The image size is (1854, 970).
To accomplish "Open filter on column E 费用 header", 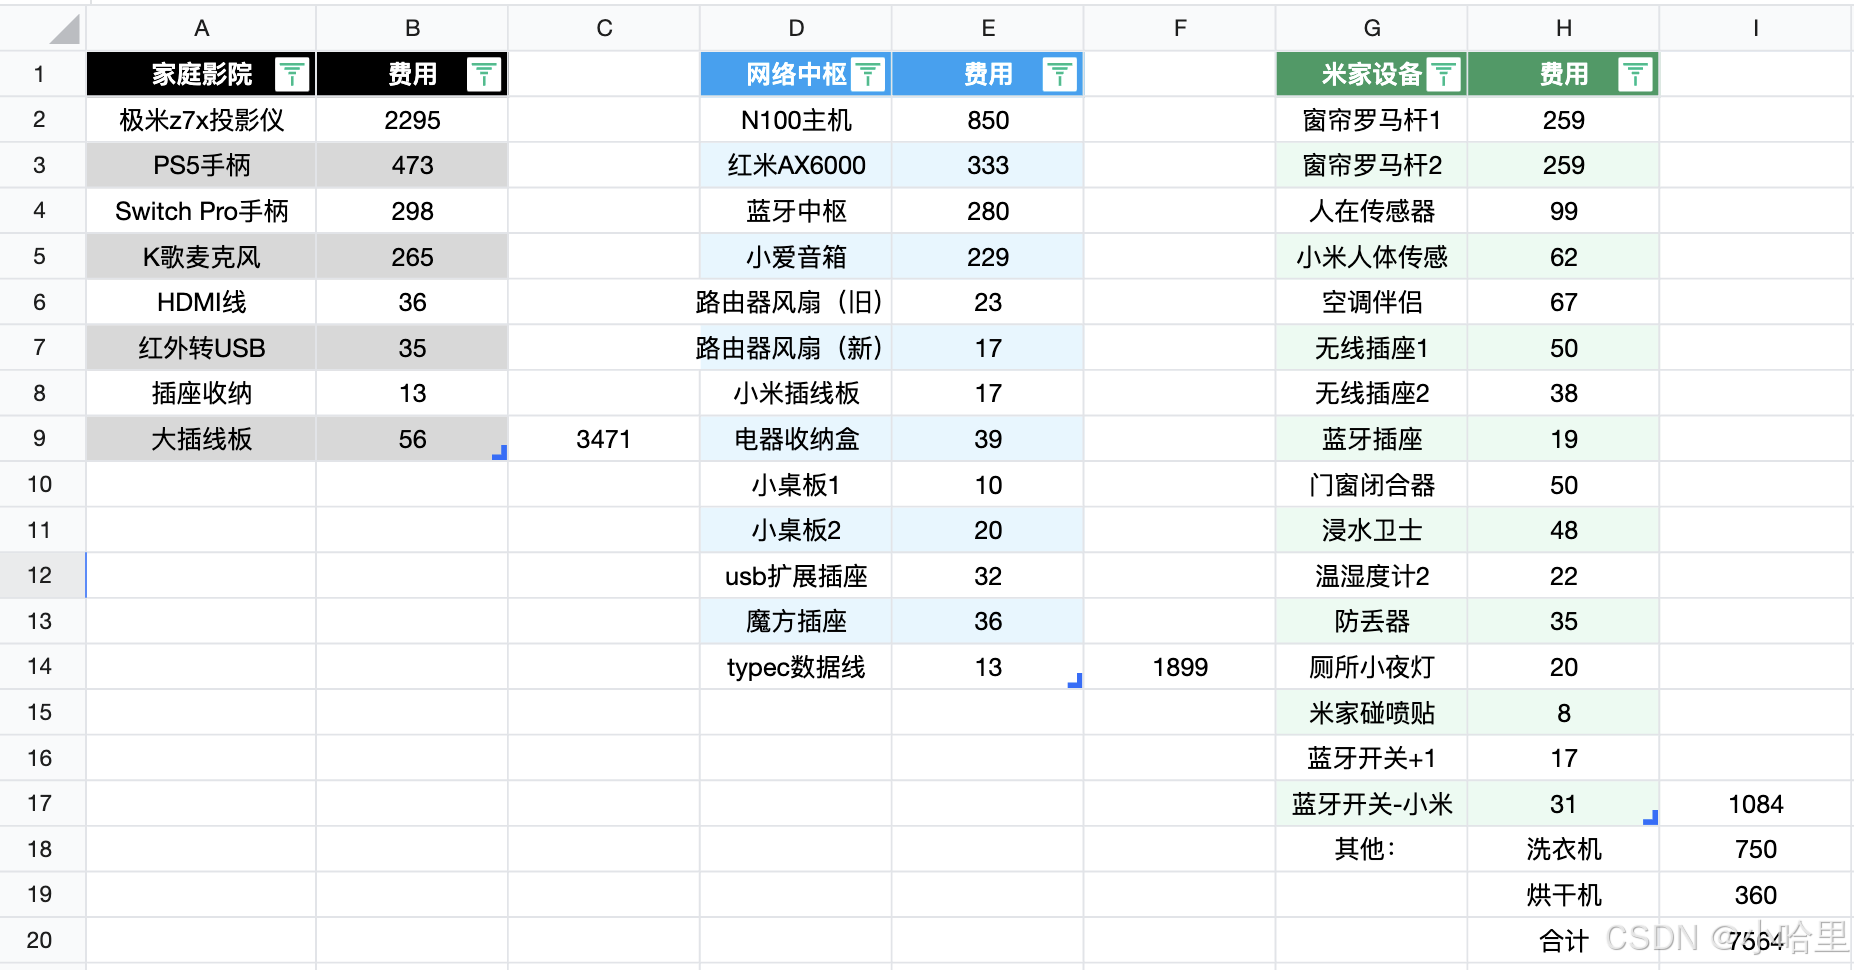I will [1060, 74].
